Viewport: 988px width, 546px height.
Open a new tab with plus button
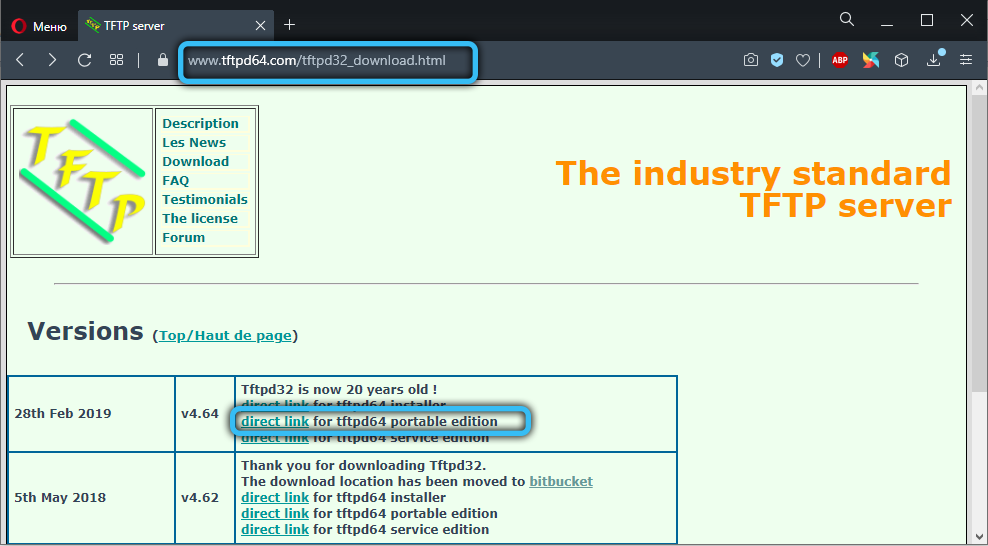coord(290,24)
